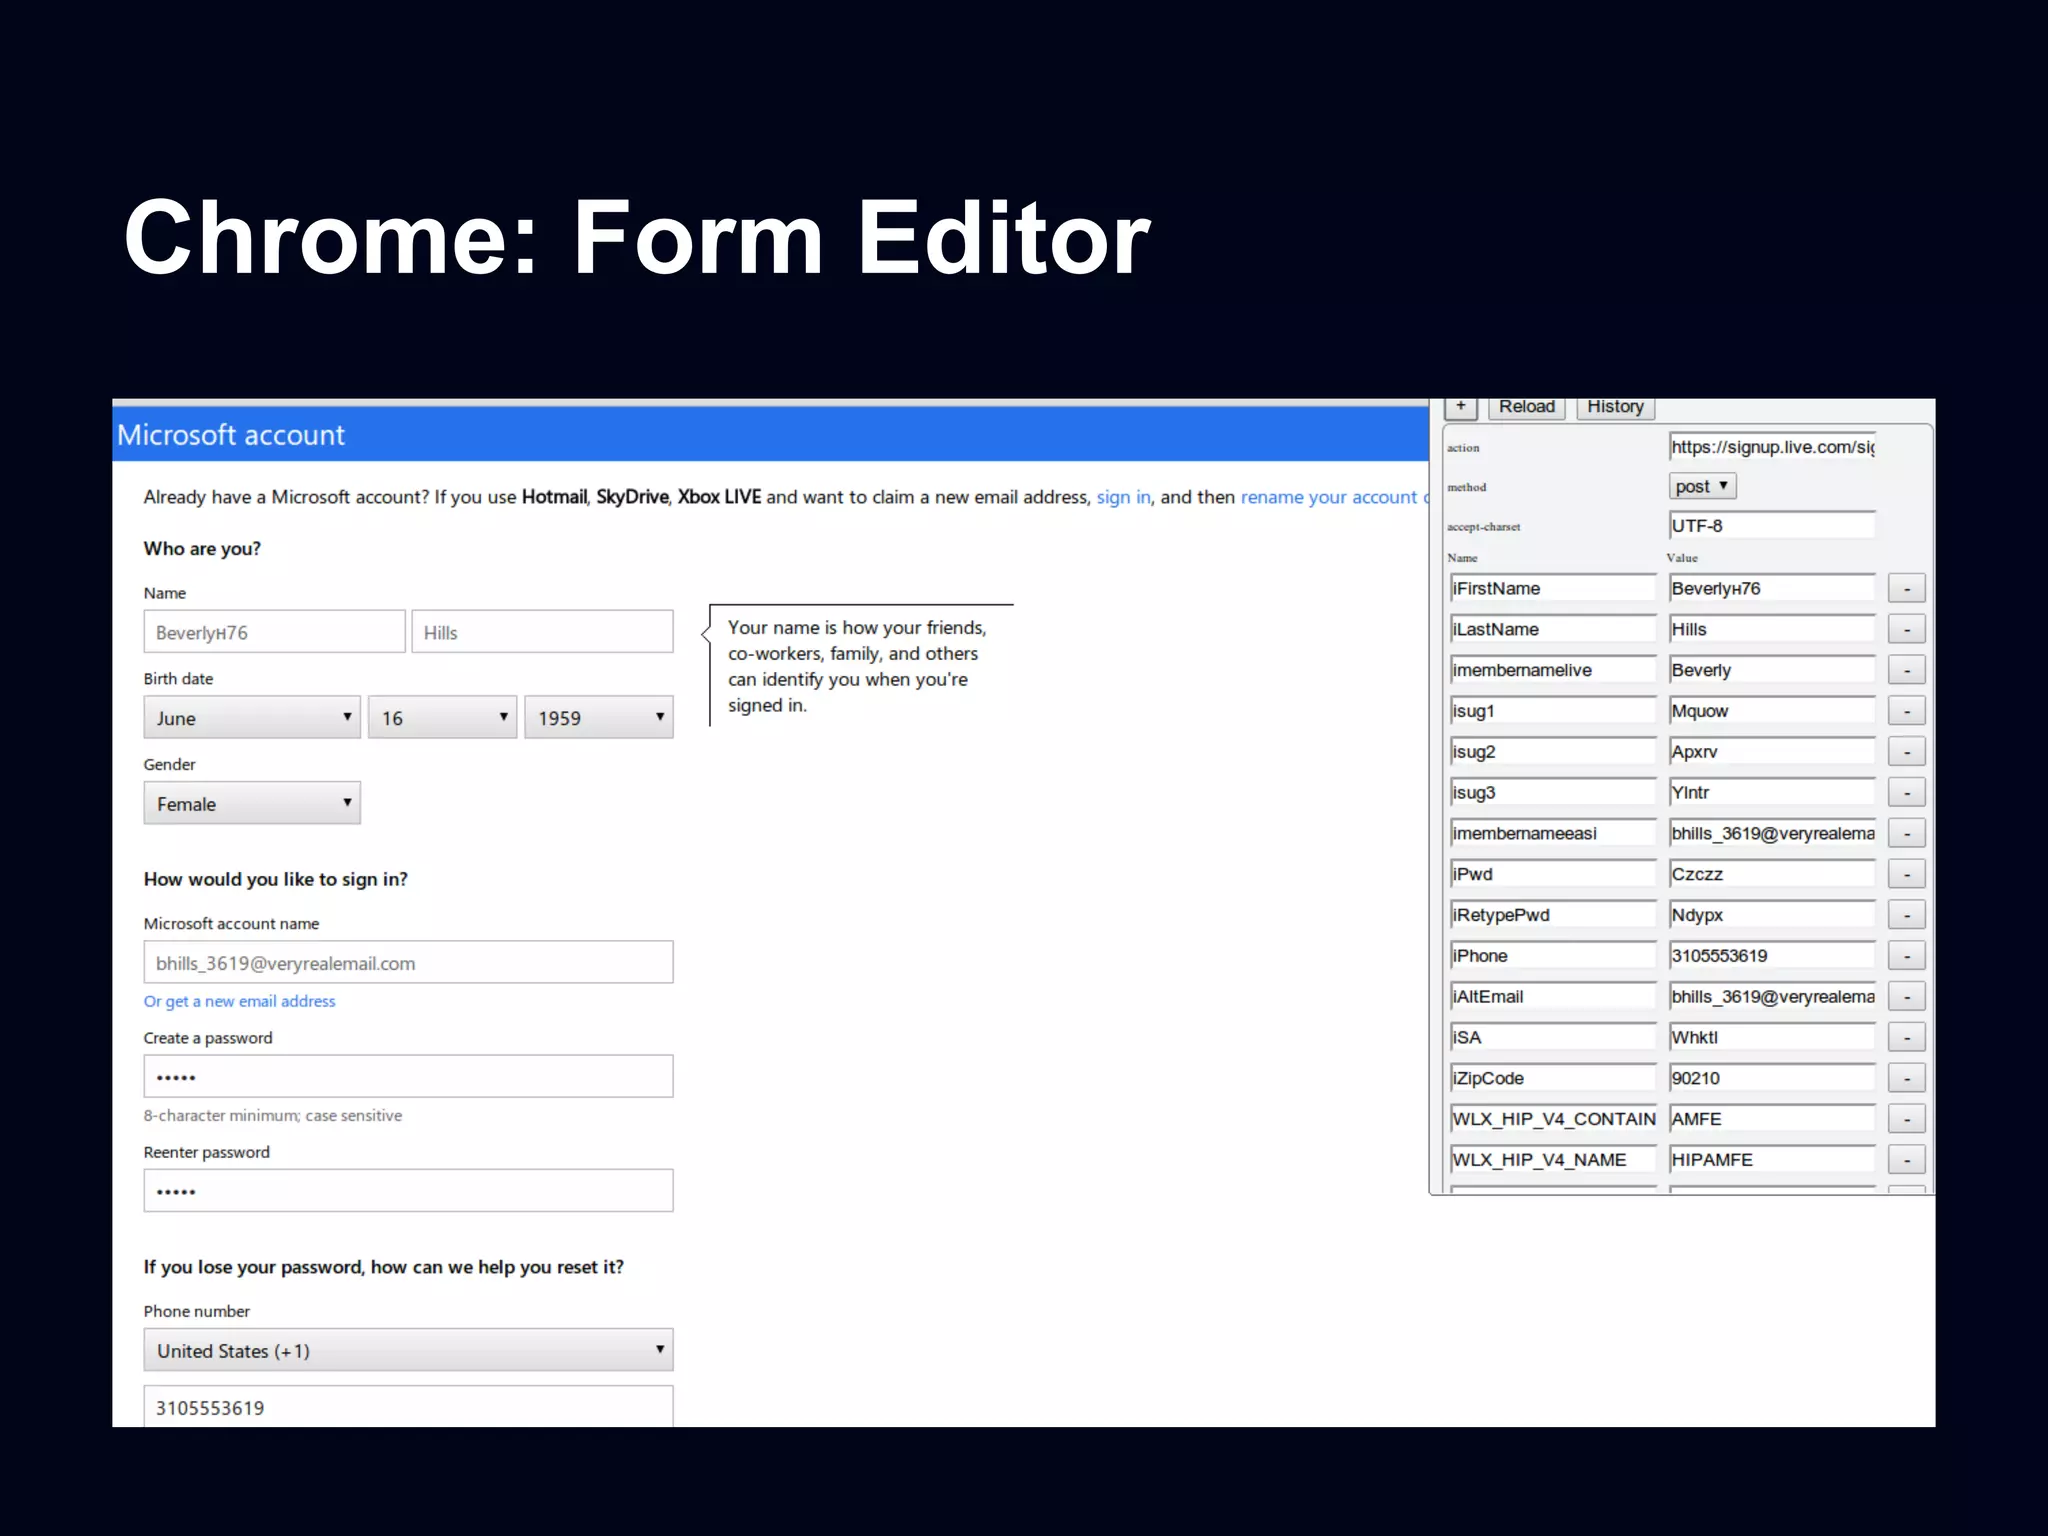Click the action URL field
Screen dimensions: 2048x1536
tap(1772, 447)
